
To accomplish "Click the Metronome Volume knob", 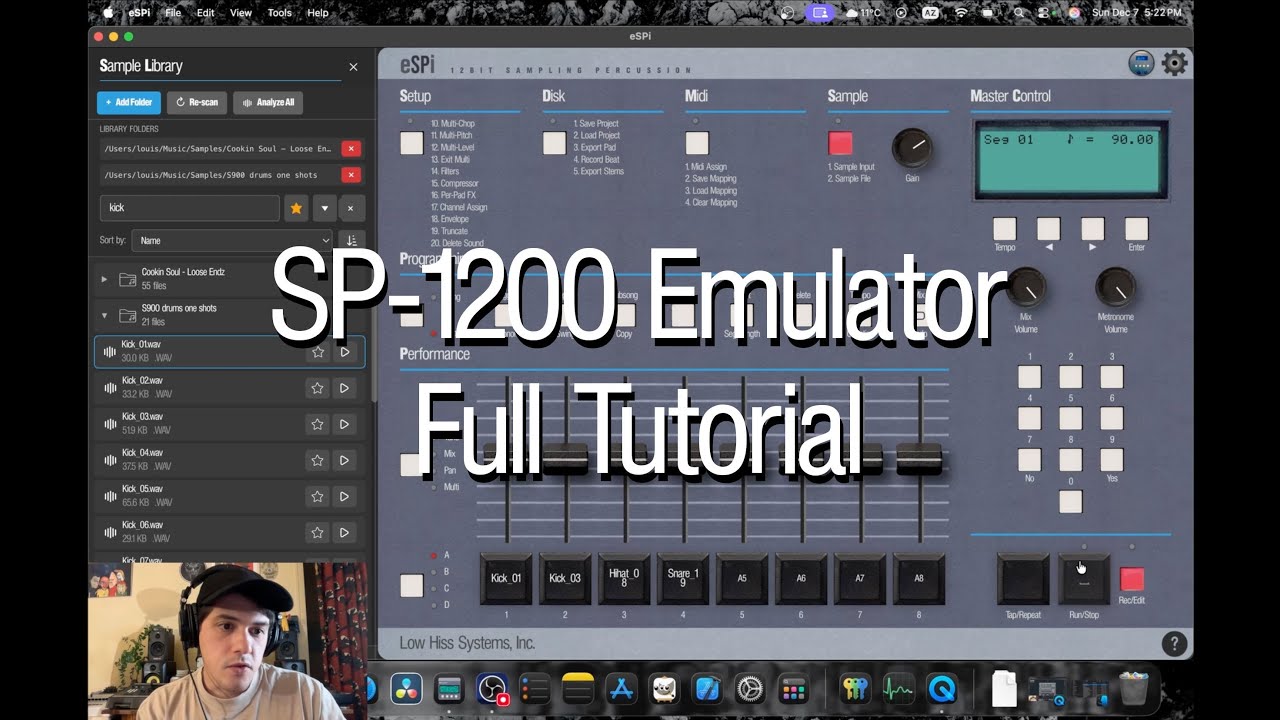I will click(1115, 288).
